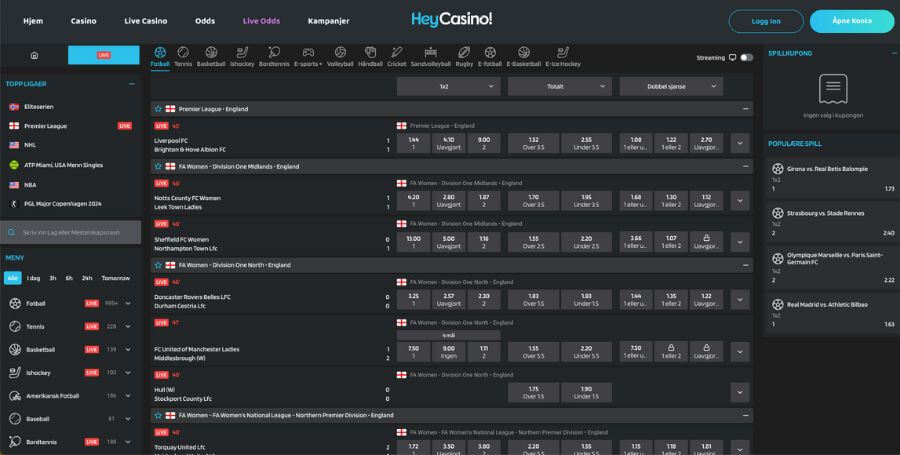Expand Fotball category in menu
Screen dimensions: 900x455
tap(128, 304)
